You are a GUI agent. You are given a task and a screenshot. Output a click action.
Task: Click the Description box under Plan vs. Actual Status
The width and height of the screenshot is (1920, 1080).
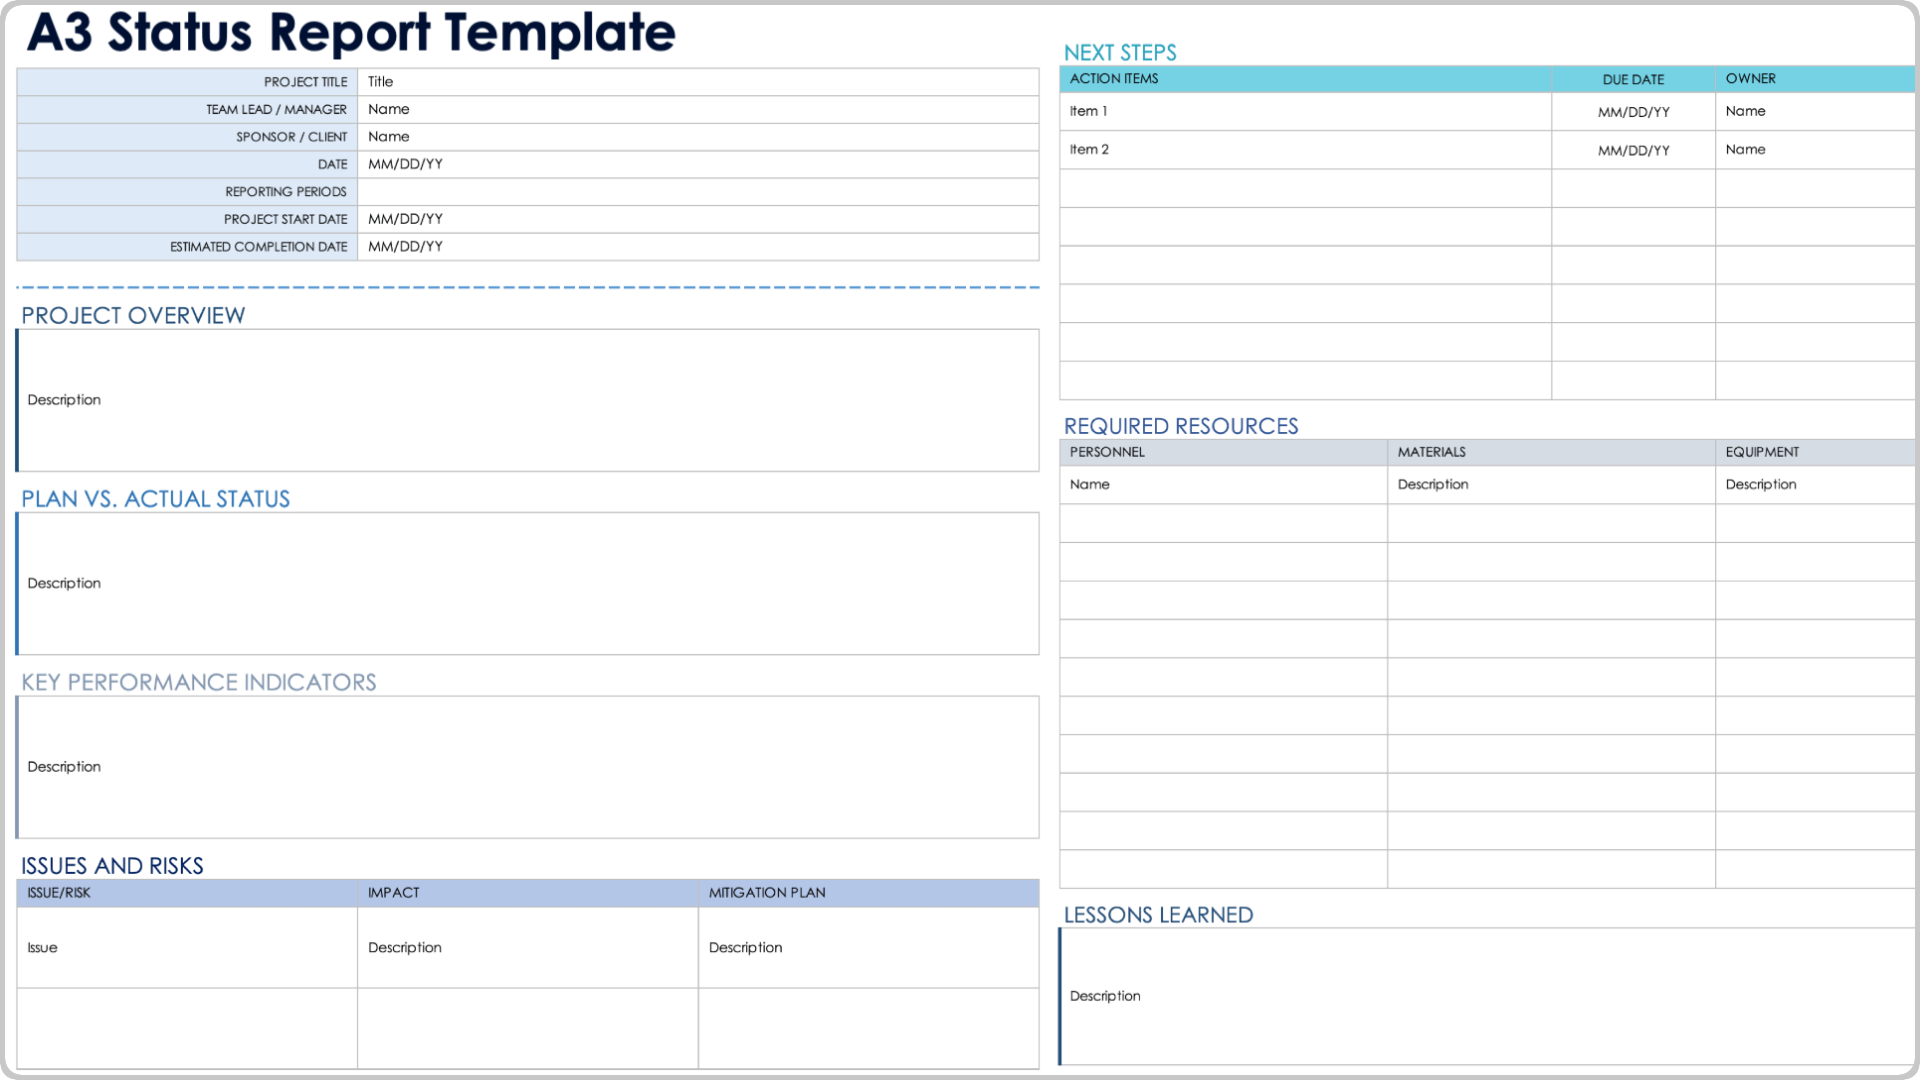(528, 584)
